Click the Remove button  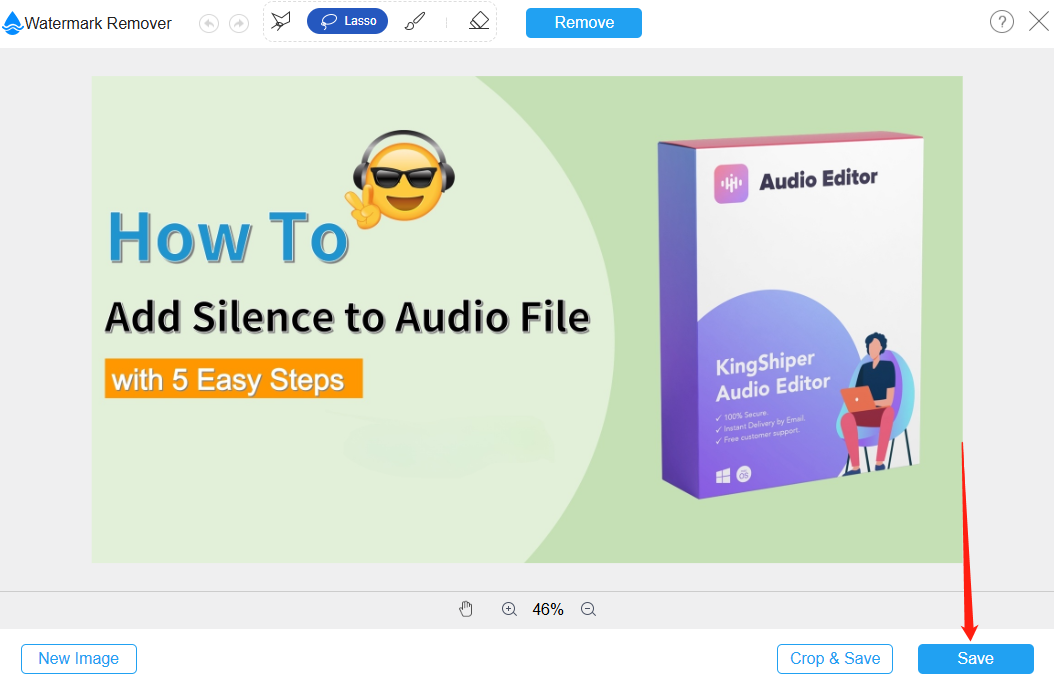(x=583, y=23)
